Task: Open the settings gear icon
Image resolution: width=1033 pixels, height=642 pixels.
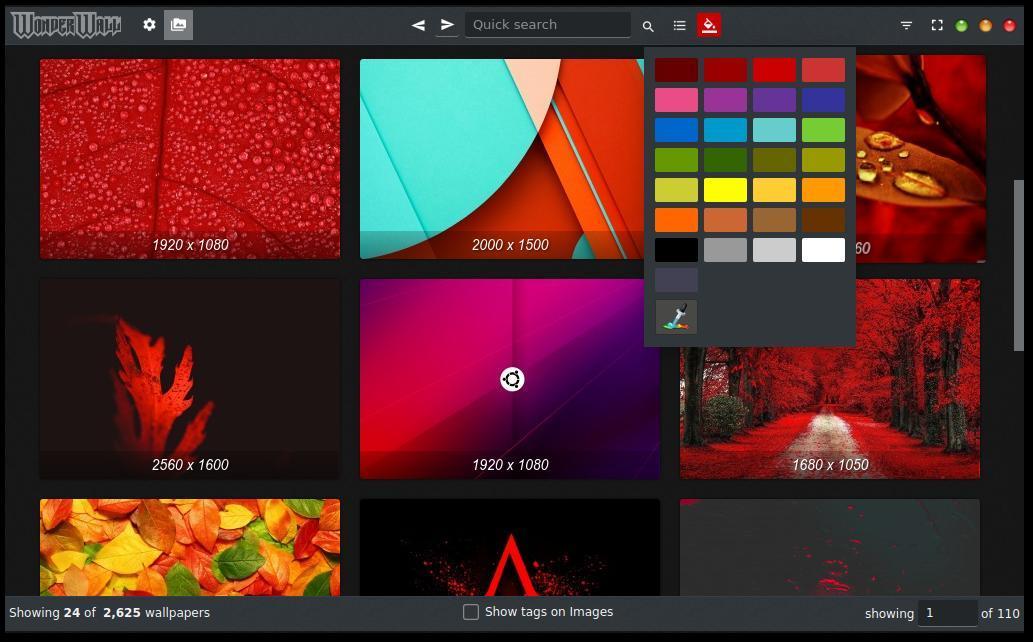Action: pyautogui.click(x=149, y=25)
